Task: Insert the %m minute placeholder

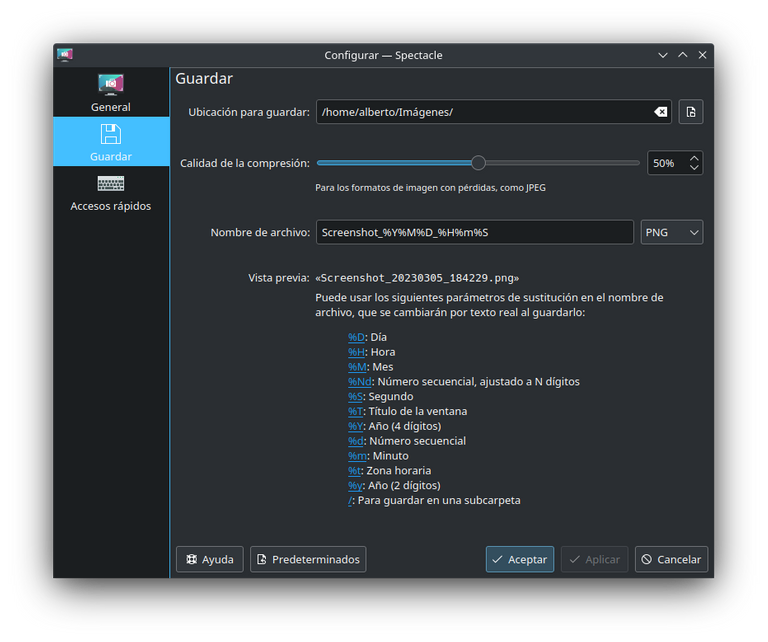Action: [357, 456]
